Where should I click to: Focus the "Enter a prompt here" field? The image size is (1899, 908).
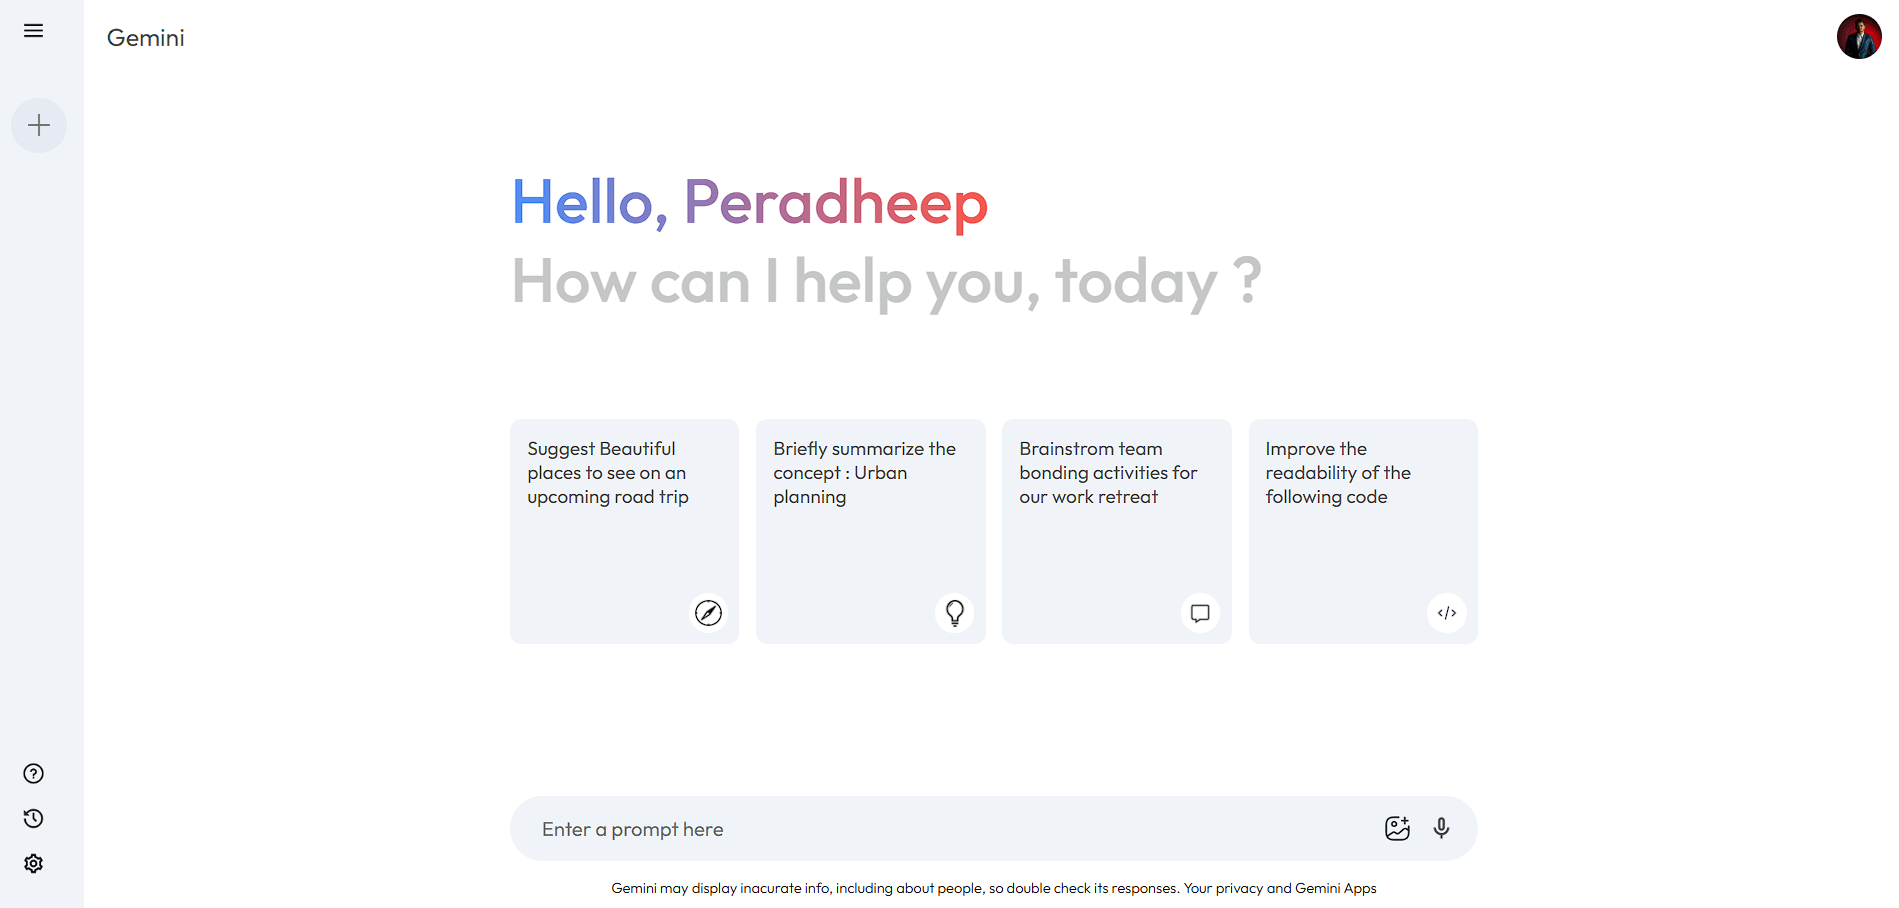coord(940,829)
